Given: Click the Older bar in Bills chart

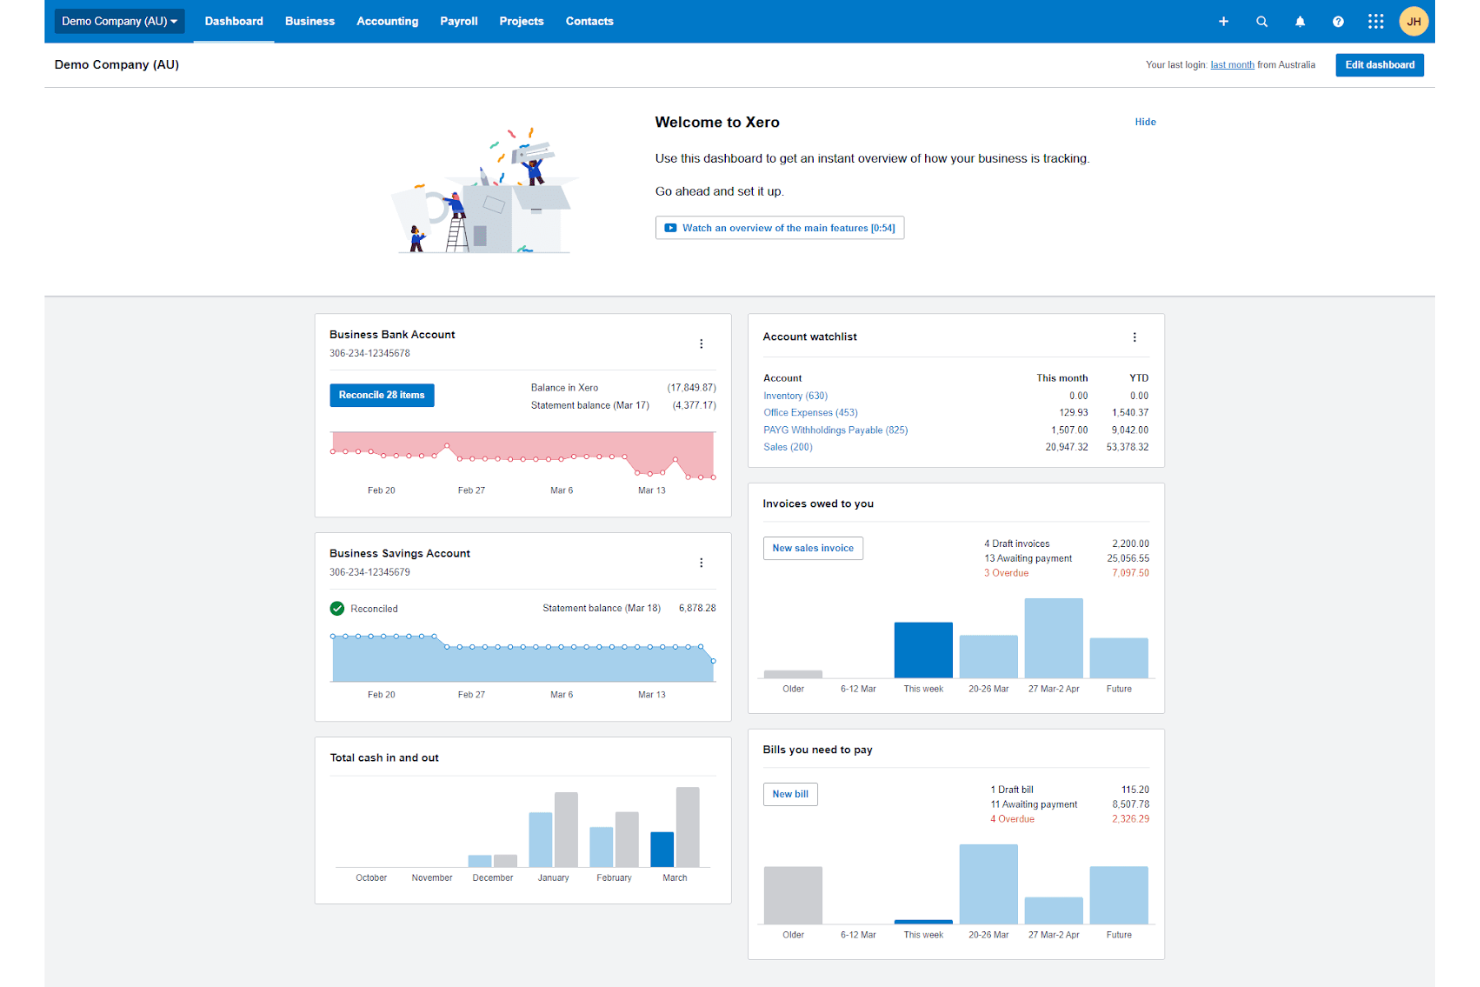Looking at the screenshot, I should 793,895.
